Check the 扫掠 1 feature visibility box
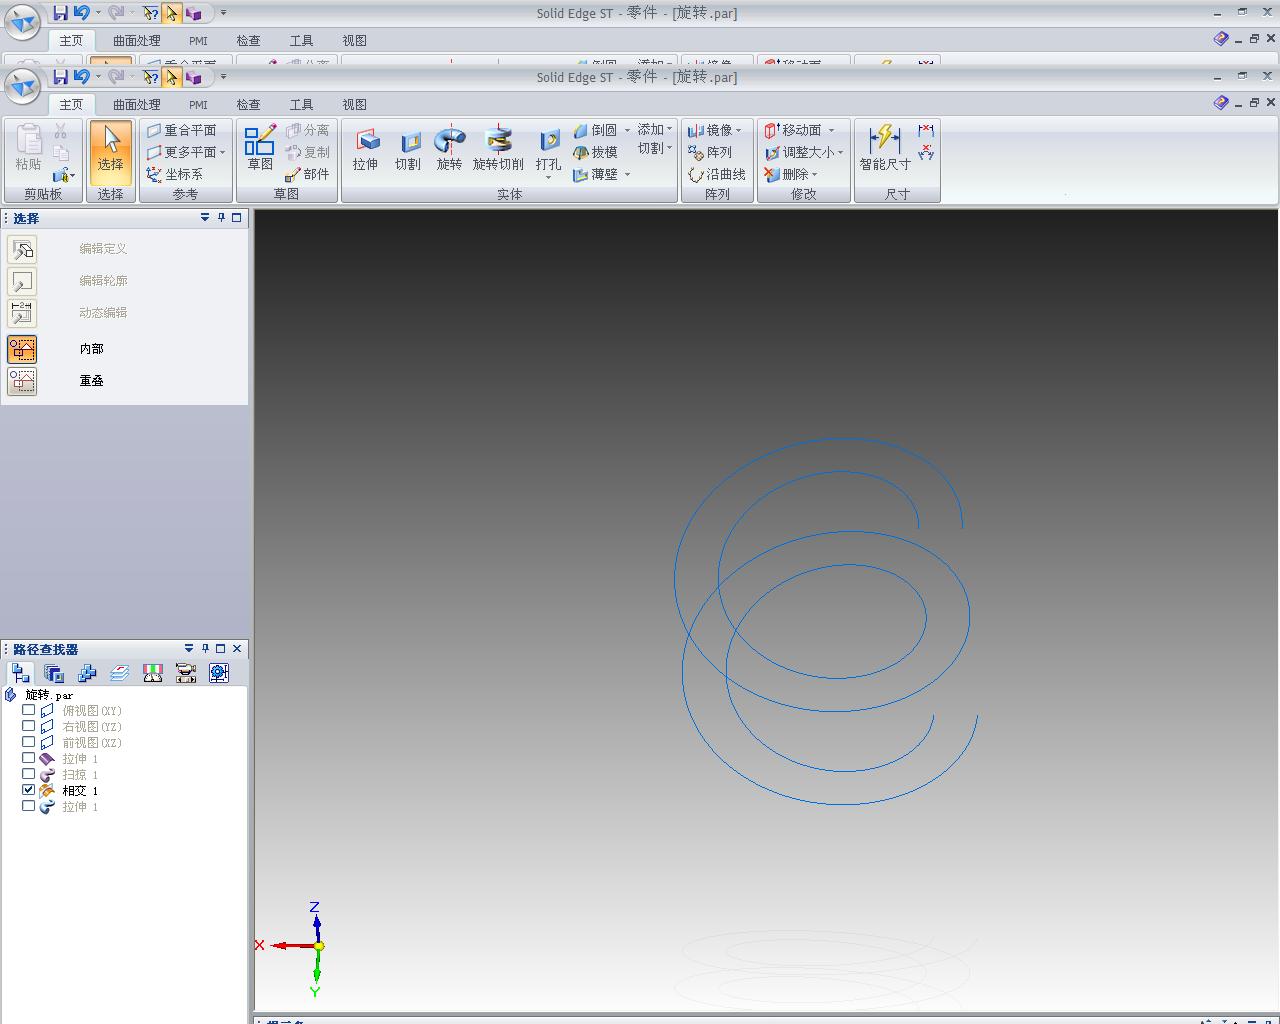This screenshot has width=1280, height=1024. [28, 774]
